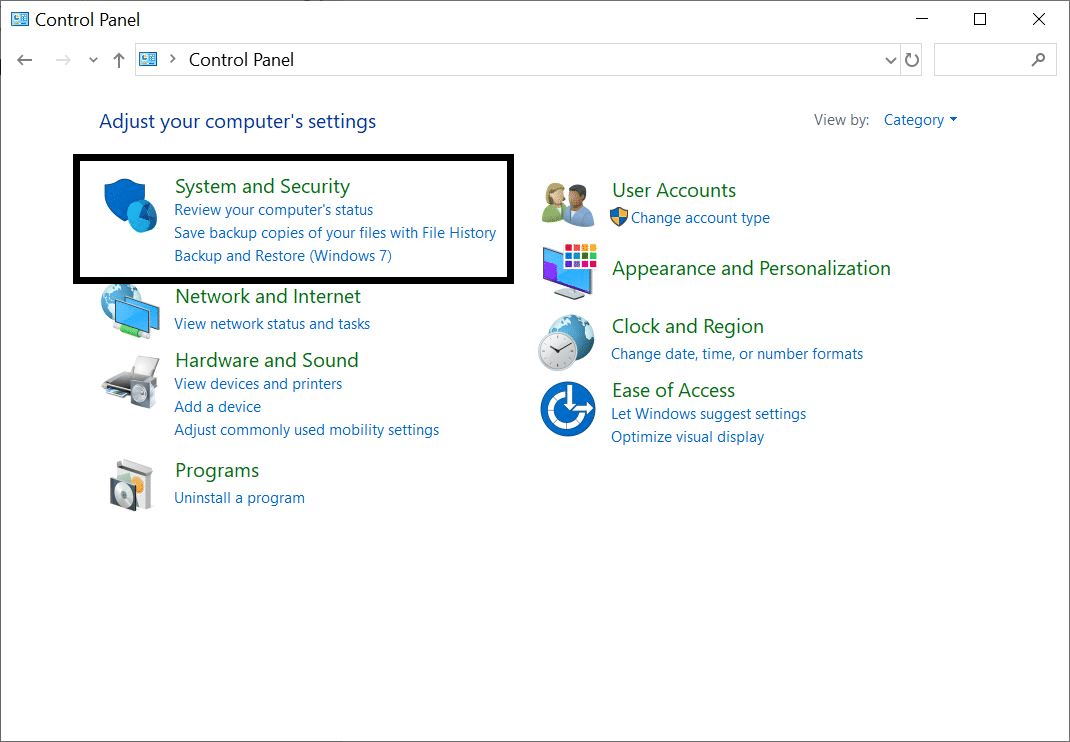Expand the address bar history dropdown arrow
Screen dimensions: 1070x742
pyautogui.click(x=890, y=59)
